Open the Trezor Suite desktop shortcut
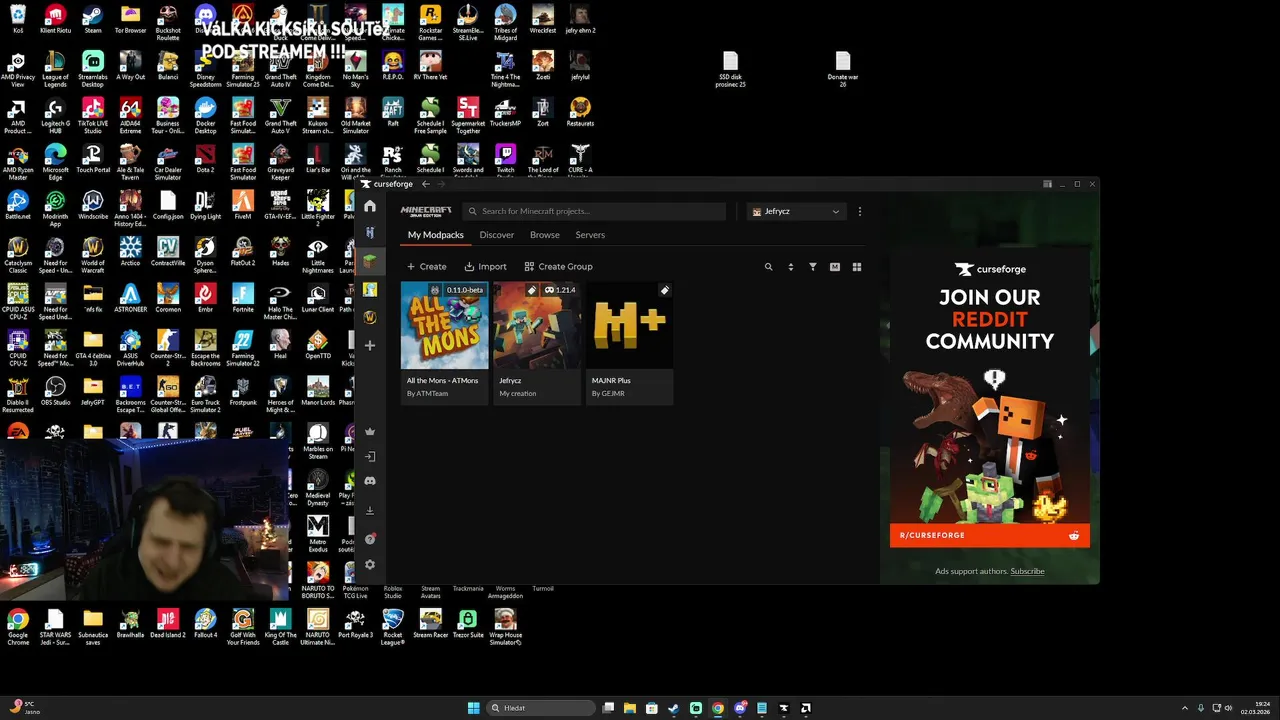 pos(468,624)
